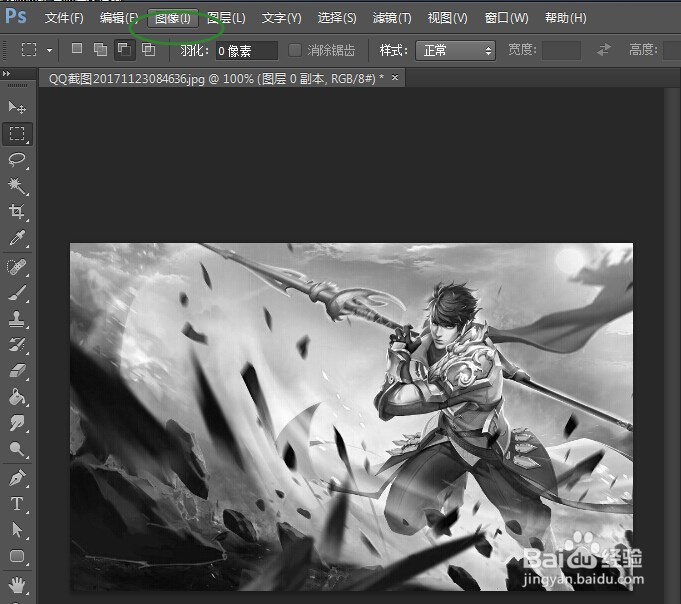The width and height of the screenshot is (681, 604).
Task: Open the Filter (滤镜) menu
Action: click(392, 18)
